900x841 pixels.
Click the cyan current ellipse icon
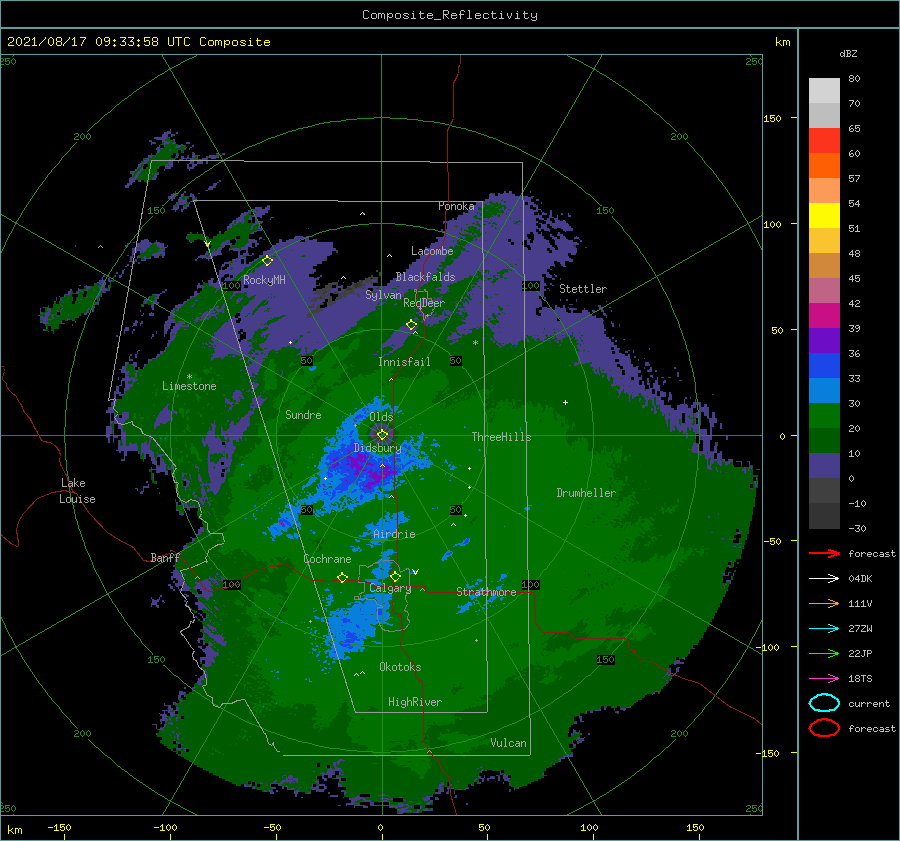click(x=824, y=703)
